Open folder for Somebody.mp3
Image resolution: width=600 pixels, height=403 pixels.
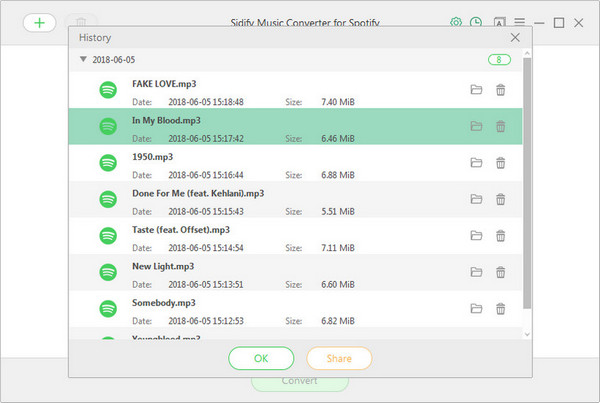pos(476,309)
